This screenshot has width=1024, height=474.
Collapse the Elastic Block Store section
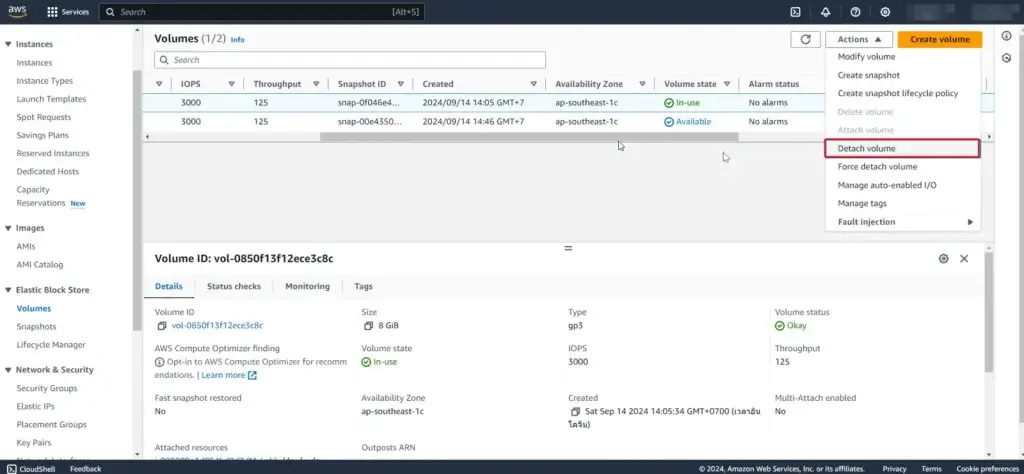[x=8, y=290]
